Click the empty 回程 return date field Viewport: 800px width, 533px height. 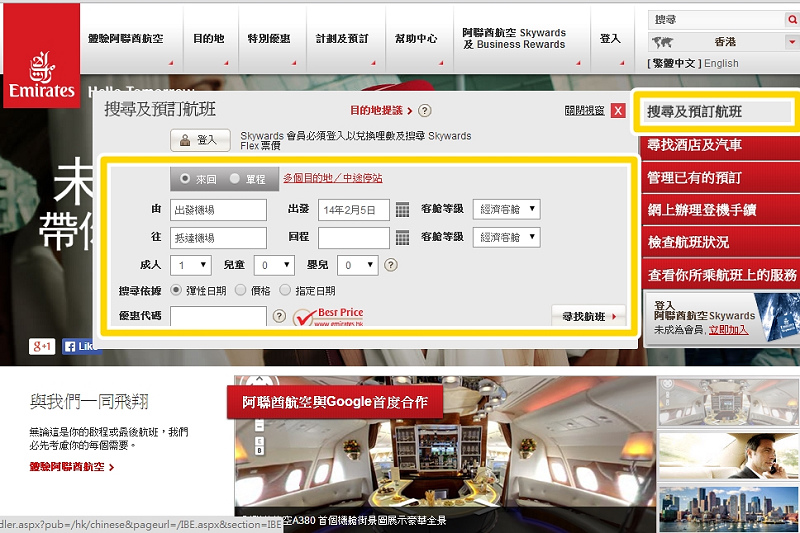(x=354, y=238)
